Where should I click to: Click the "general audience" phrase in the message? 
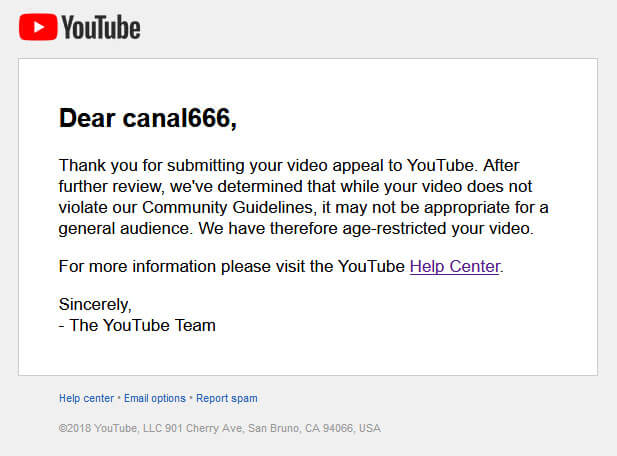122,228
